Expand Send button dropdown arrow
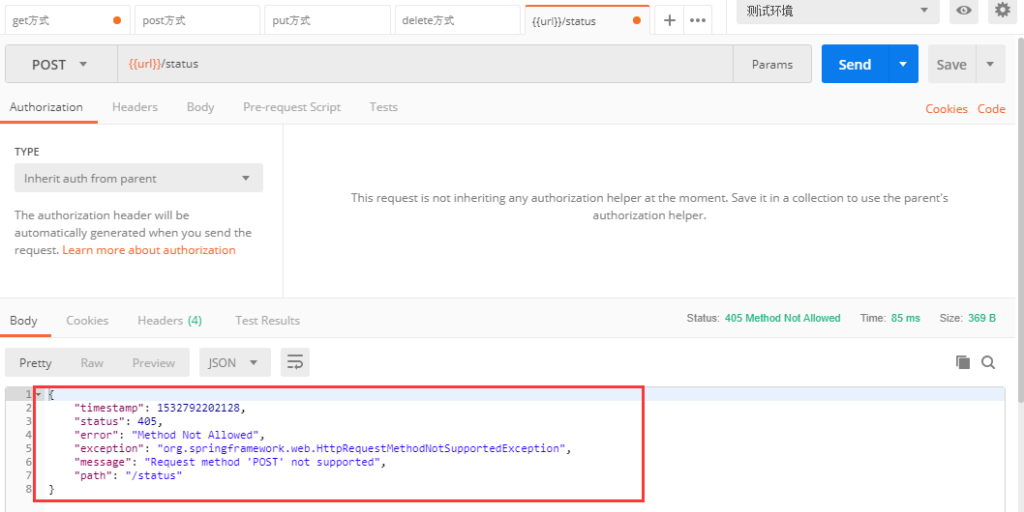Screen dimensions: 1024x512 tap(903, 64)
